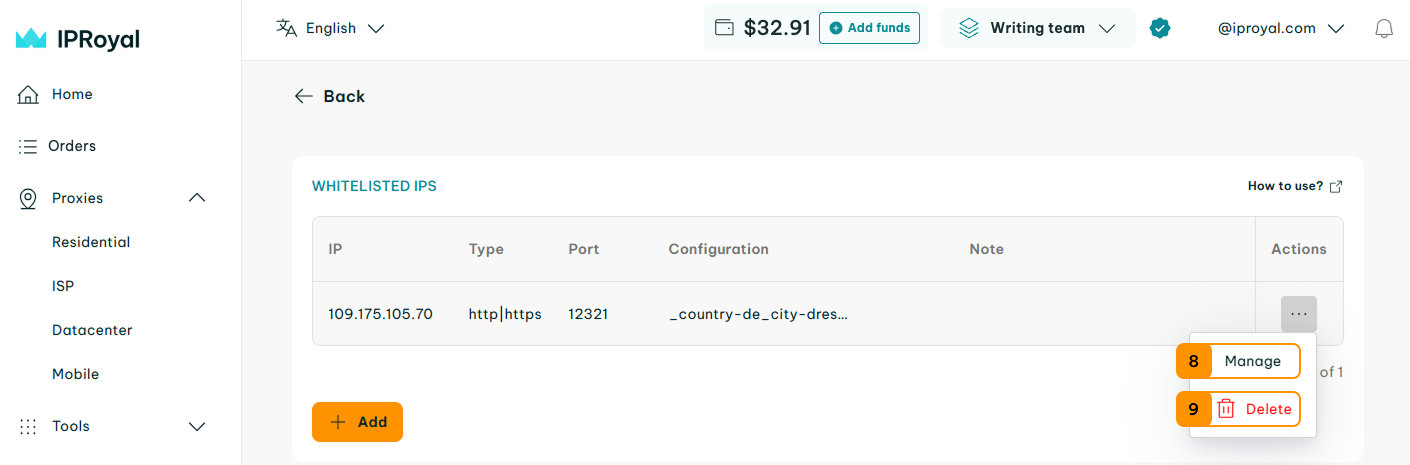Choose Delete from the actions menu
Viewport: 1410px width, 465px height.
tap(1253, 409)
